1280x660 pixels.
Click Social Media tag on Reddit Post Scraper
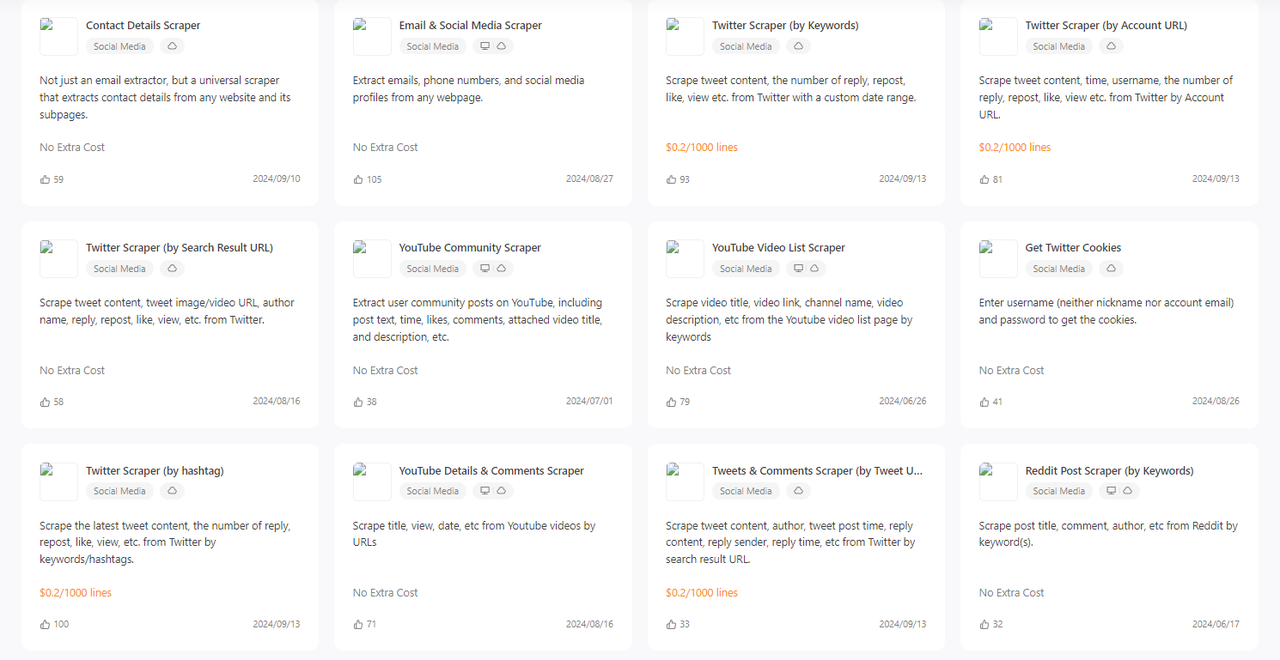tap(1058, 492)
